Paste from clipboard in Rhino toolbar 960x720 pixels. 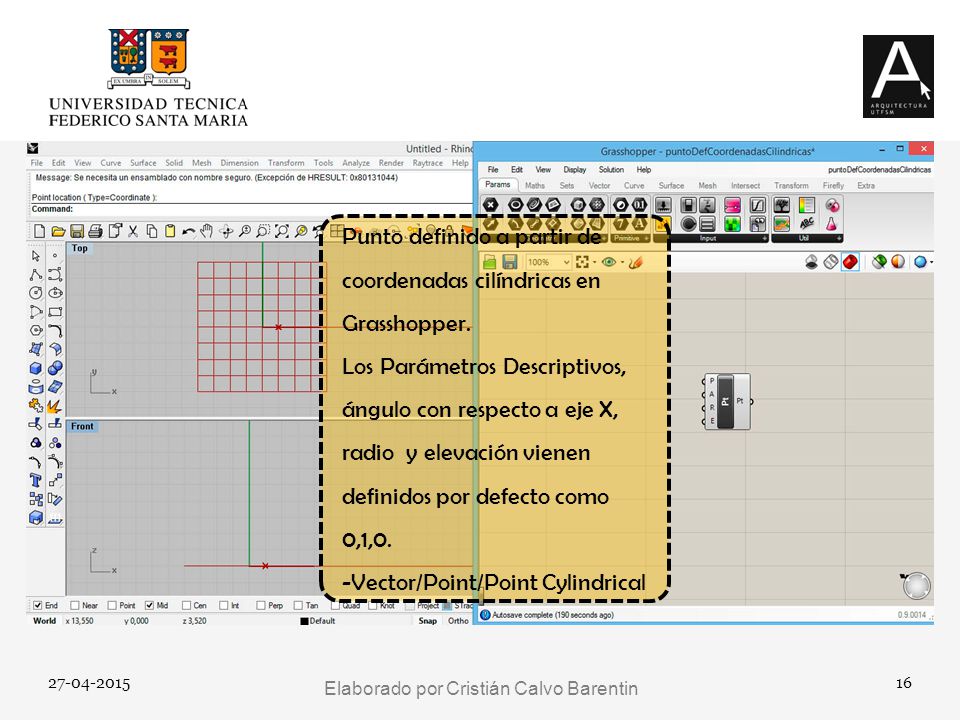170,231
